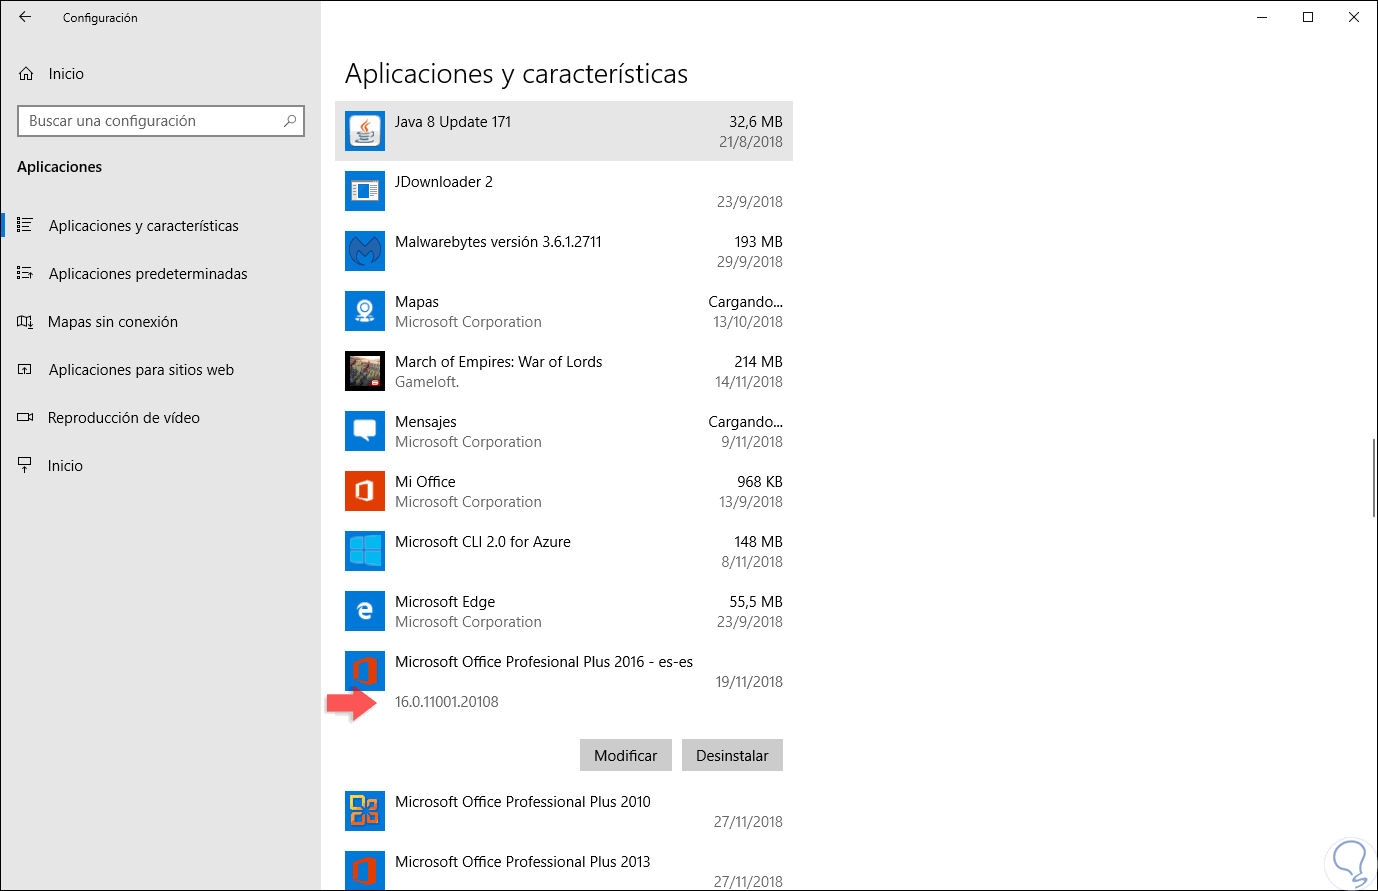This screenshot has height=891, width=1378.
Task: Click March of Empires game thumbnail
Action: 365,371
